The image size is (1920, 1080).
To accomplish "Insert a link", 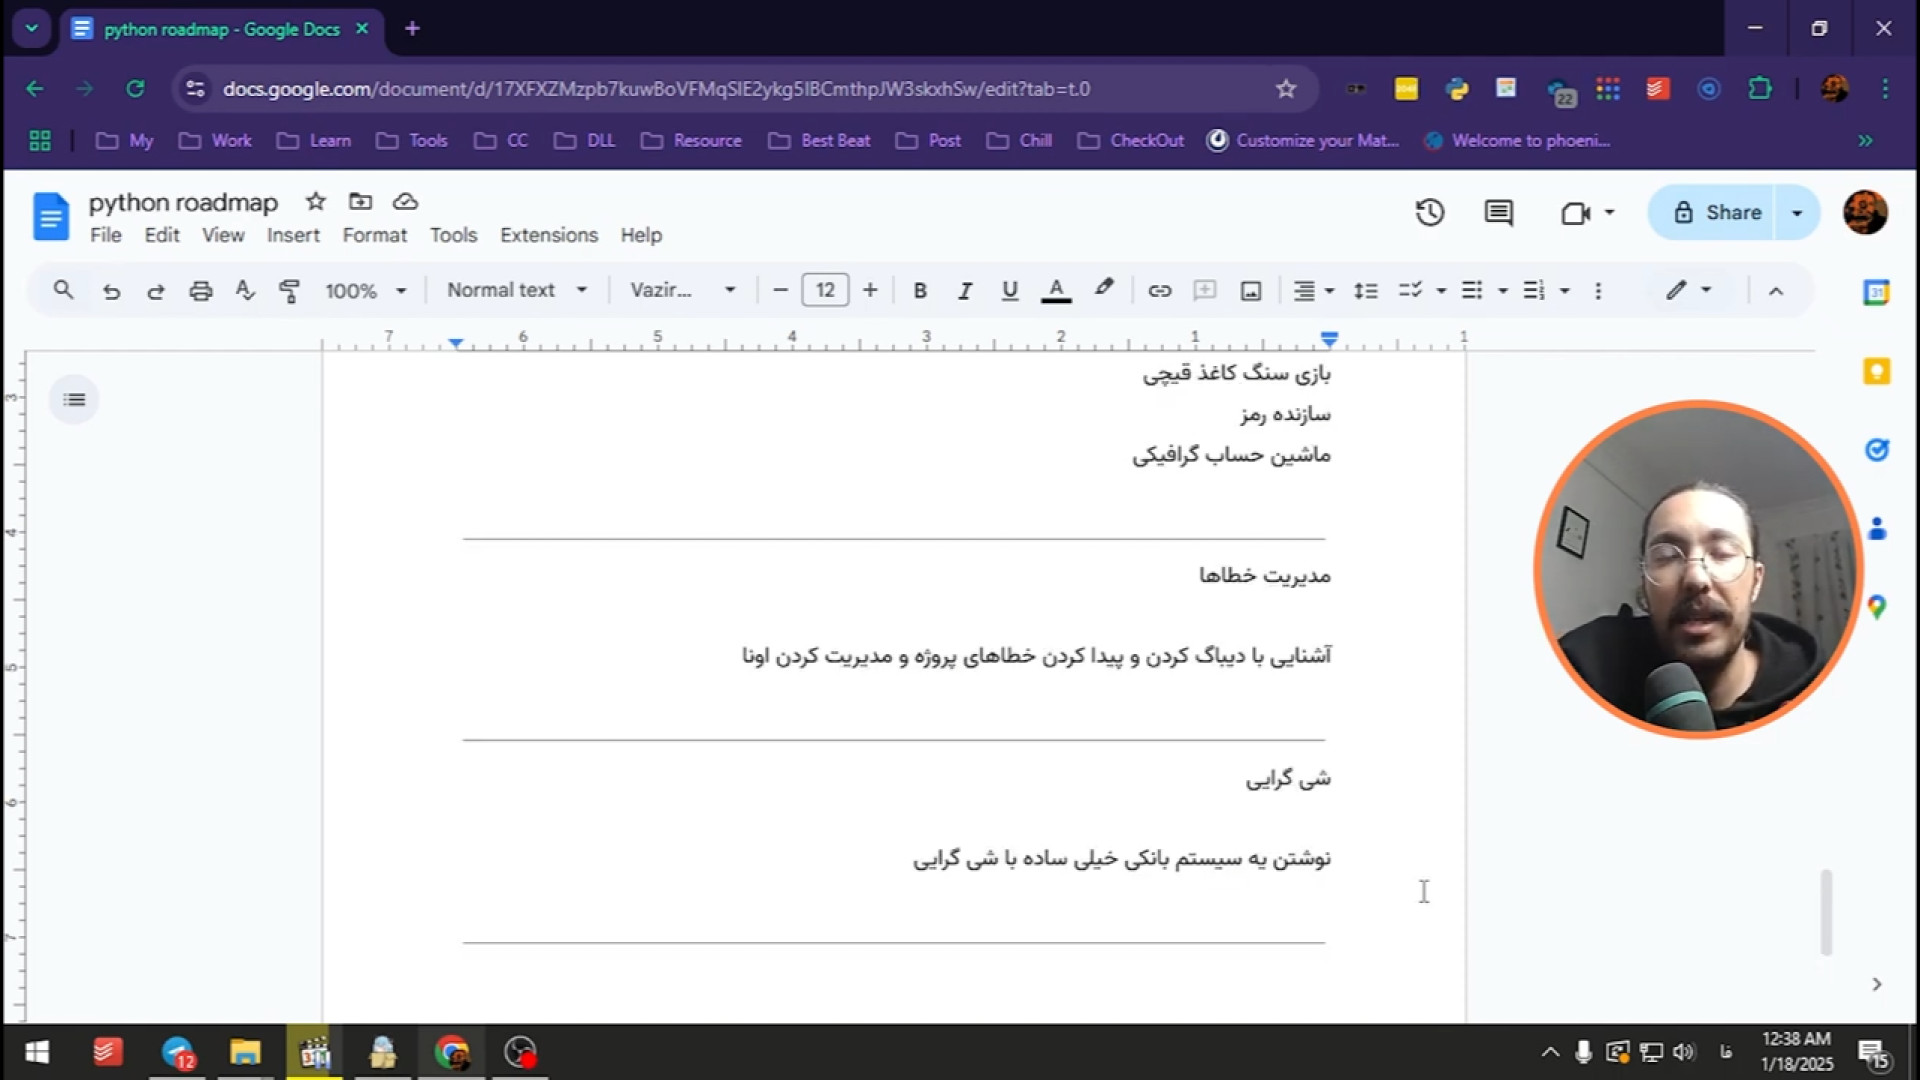I will click(1159, 291).
